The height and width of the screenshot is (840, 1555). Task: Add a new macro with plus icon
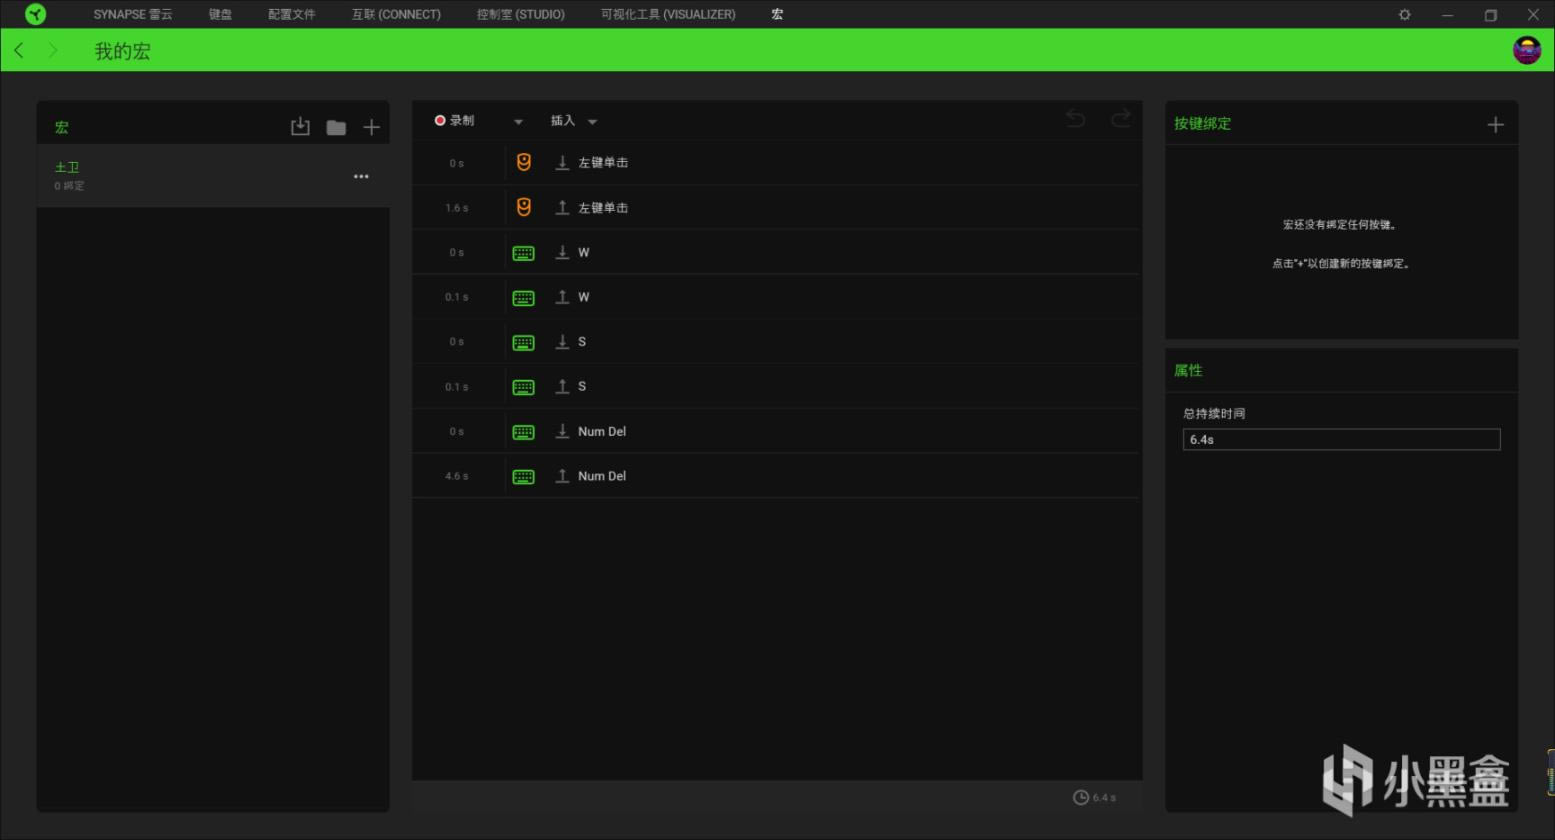pyautogui.click(x=371, y=127)
